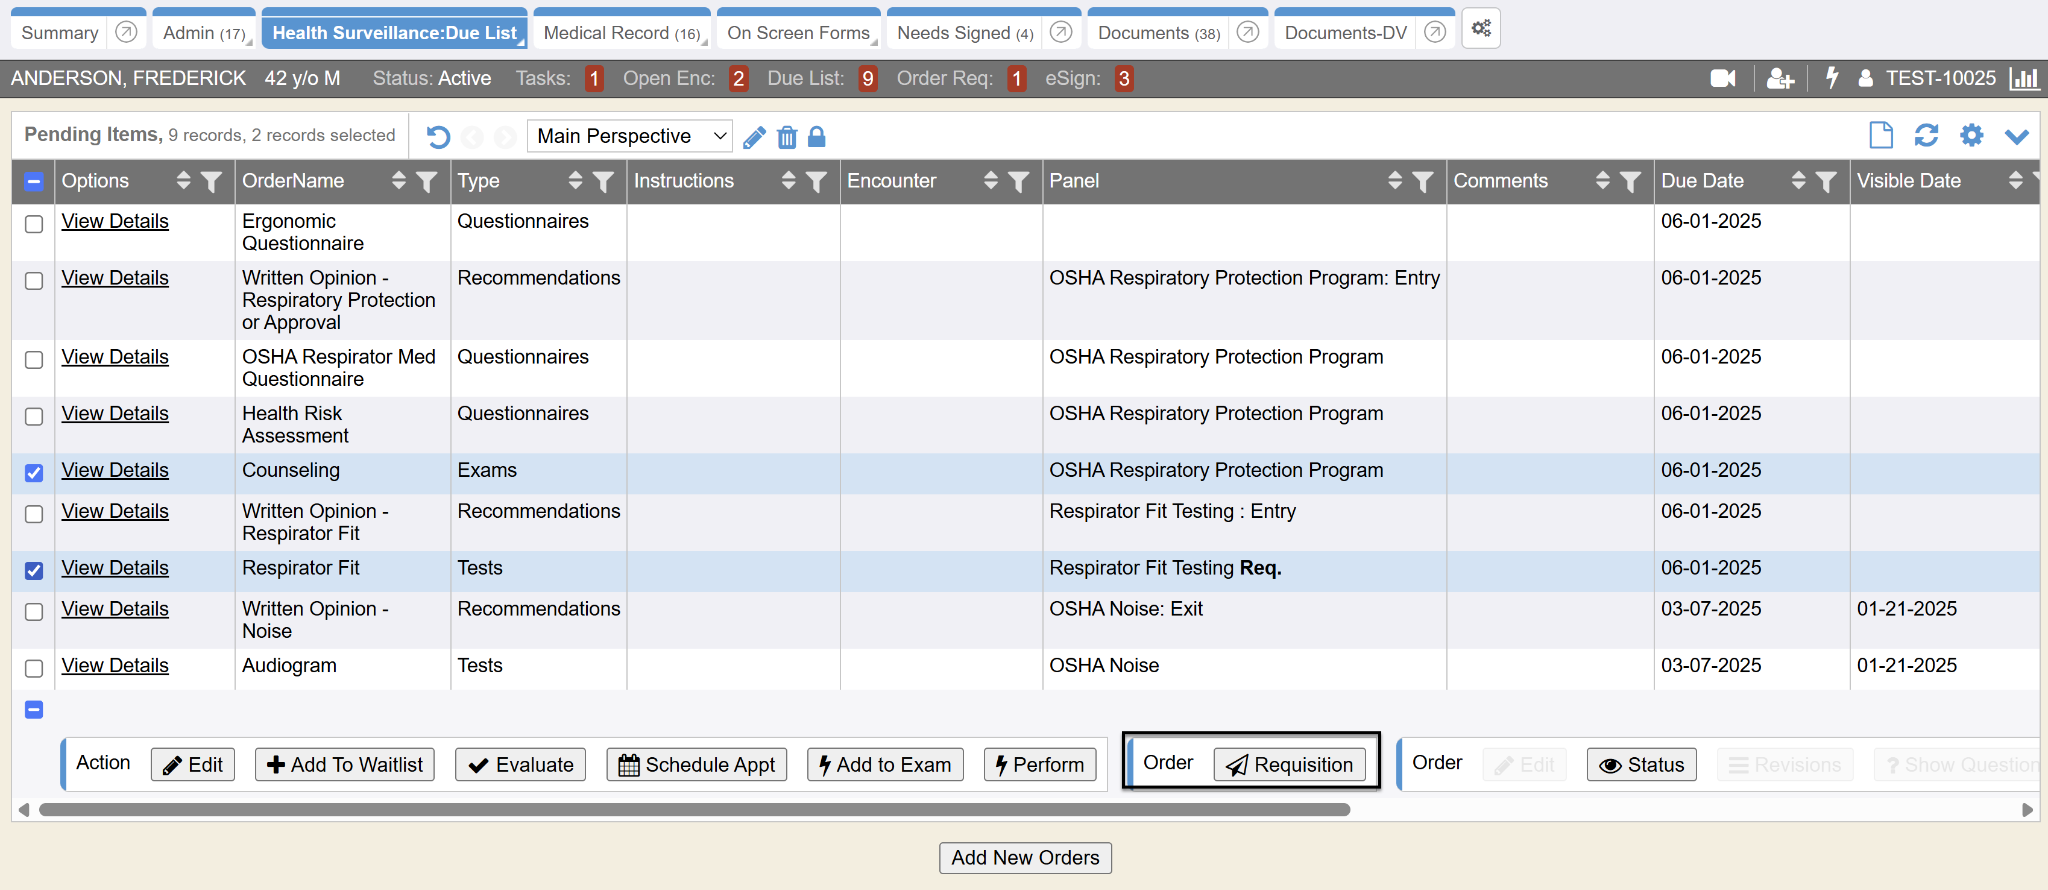Open filter on the Due Date column
2048x890 pixels.
(x=1826, y=181)
